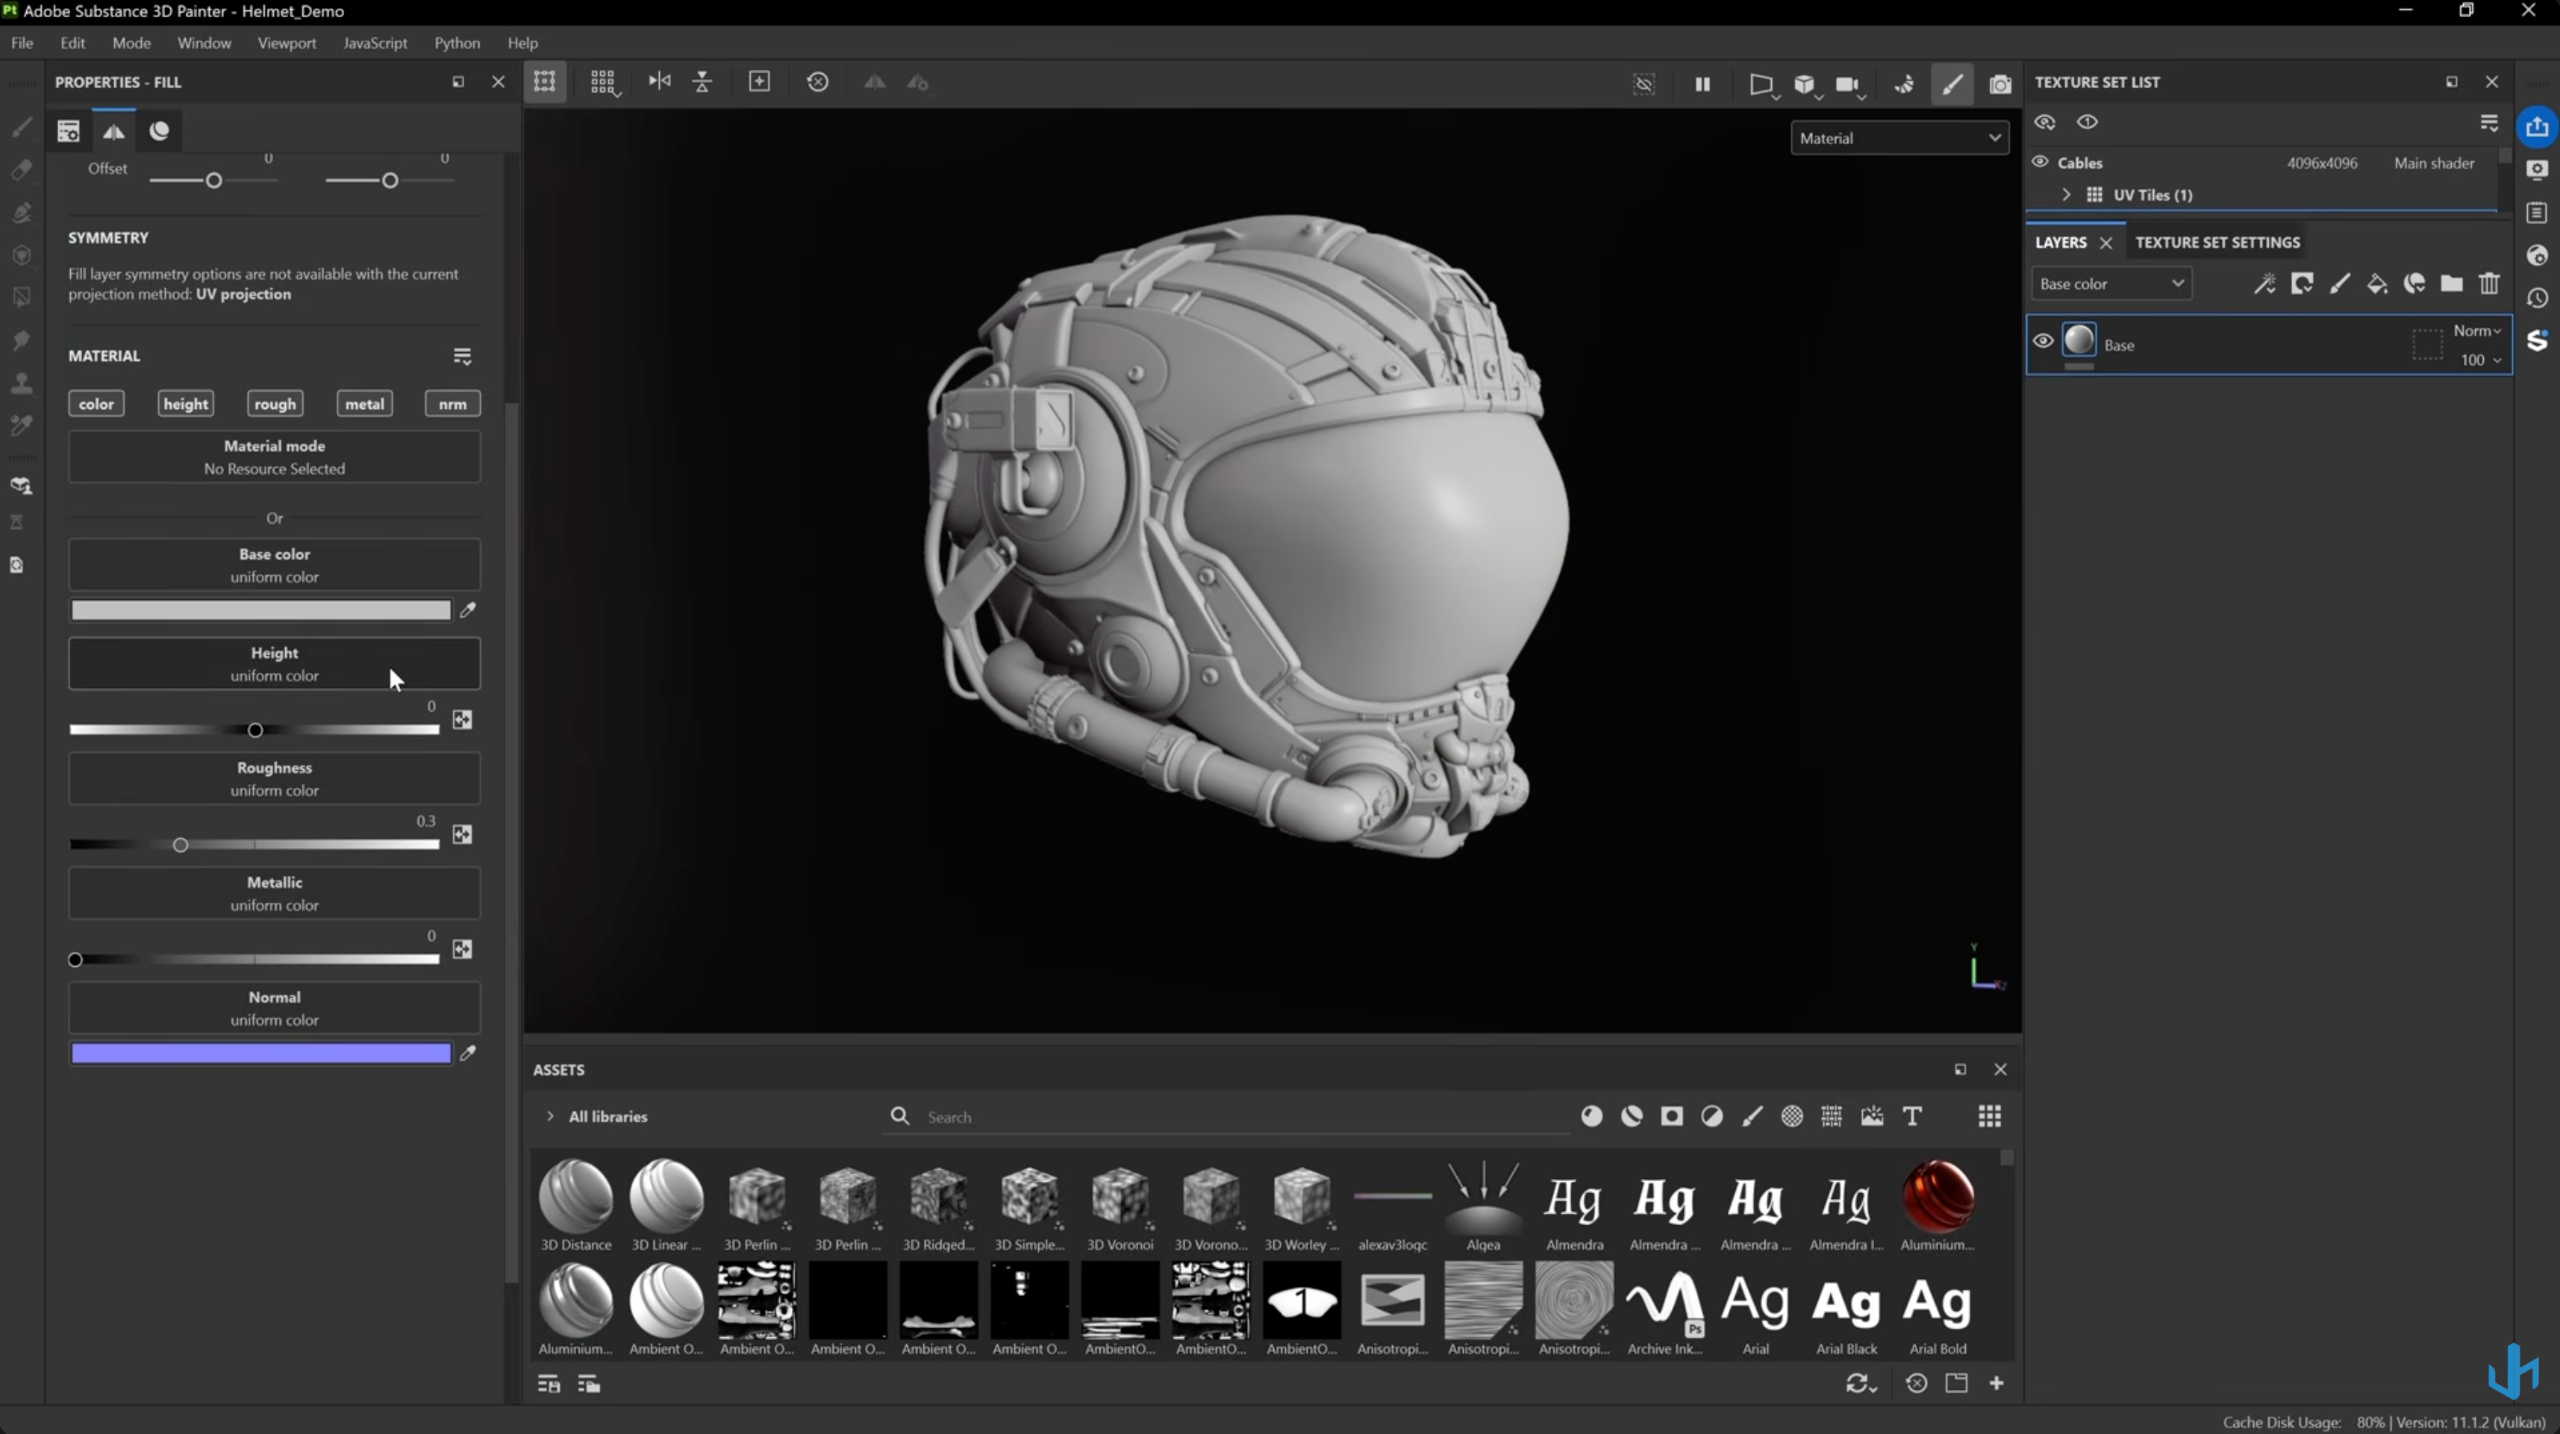Open the Material viewport mode dropdown
This screenshot has height=1434, width=2560.
[x=1898, y=138]
